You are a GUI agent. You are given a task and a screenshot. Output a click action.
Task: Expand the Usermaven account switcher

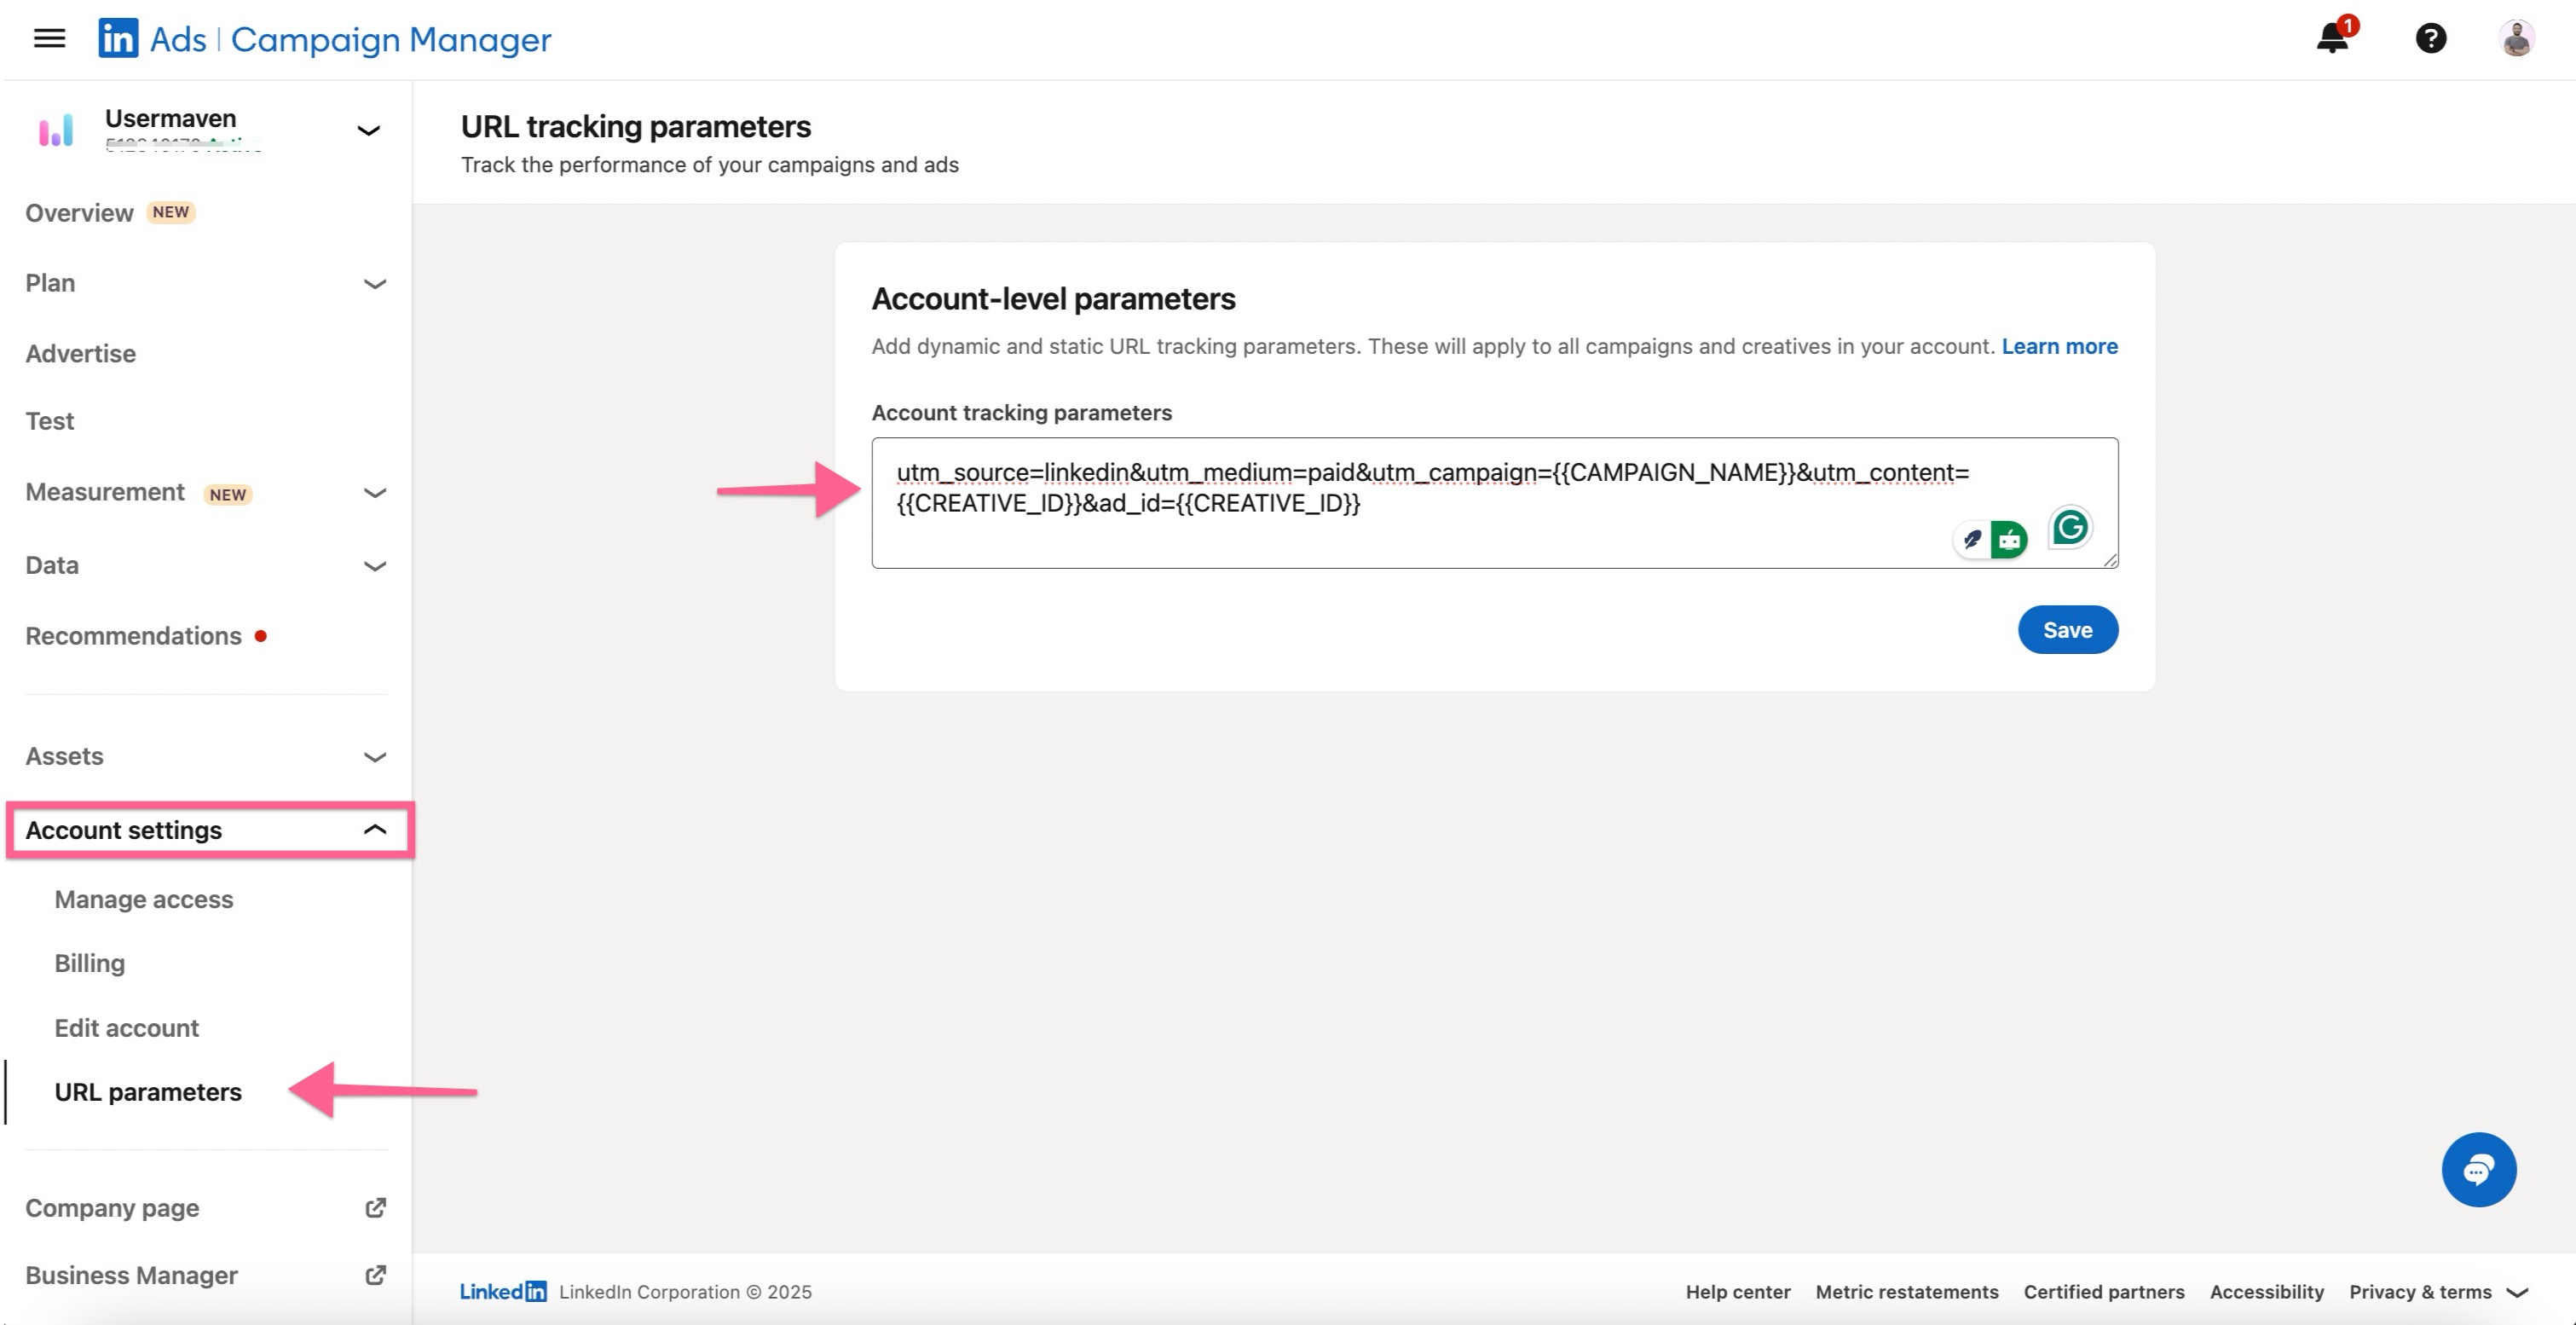coord(369,130)
